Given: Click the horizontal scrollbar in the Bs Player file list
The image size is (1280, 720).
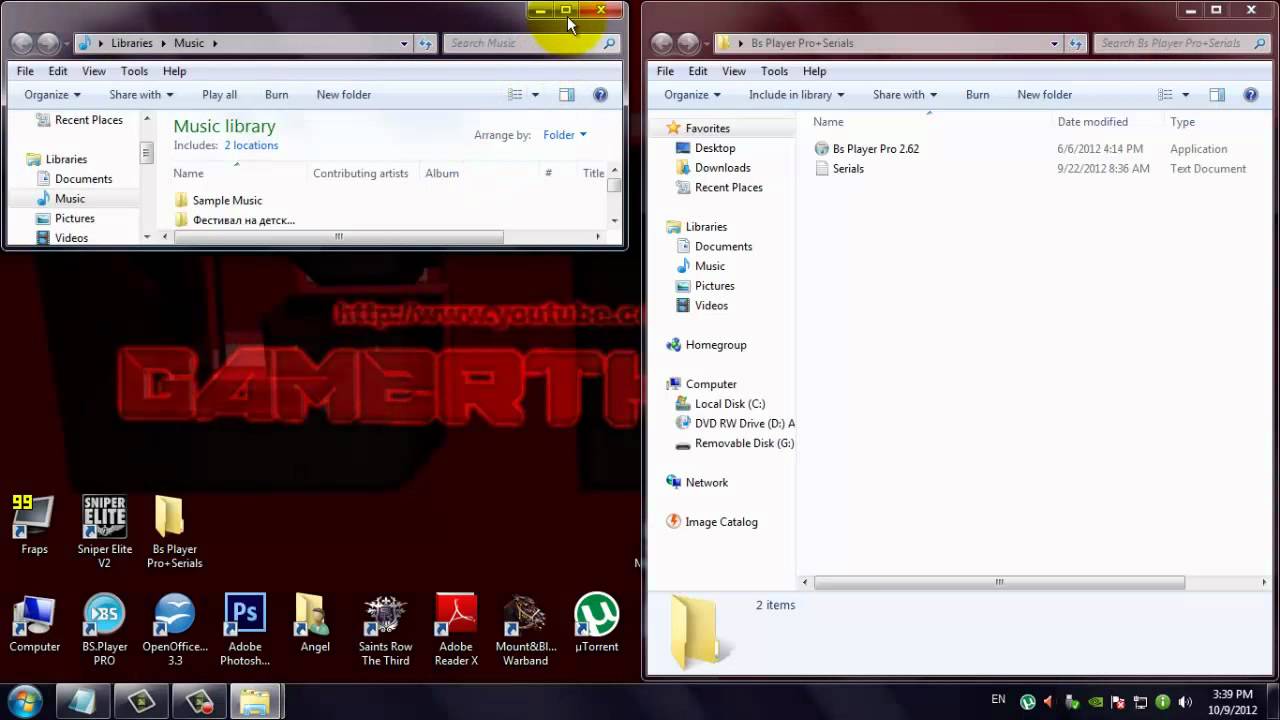Looking at the screenshot, I should click(x=1000, y=582).
